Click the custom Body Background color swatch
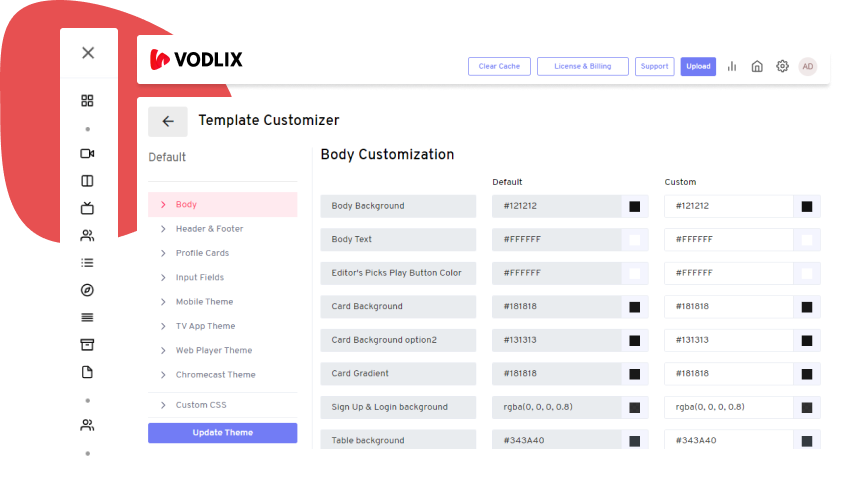Image resolution: width=854 pixels, height=500 pixels. (x=806, y=207)
